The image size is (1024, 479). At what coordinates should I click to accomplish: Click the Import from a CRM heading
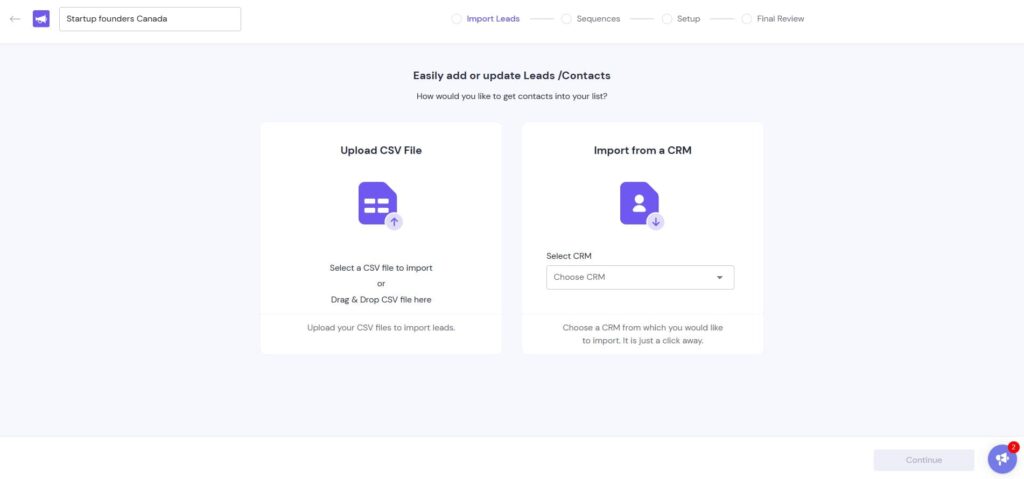(643, 150)
